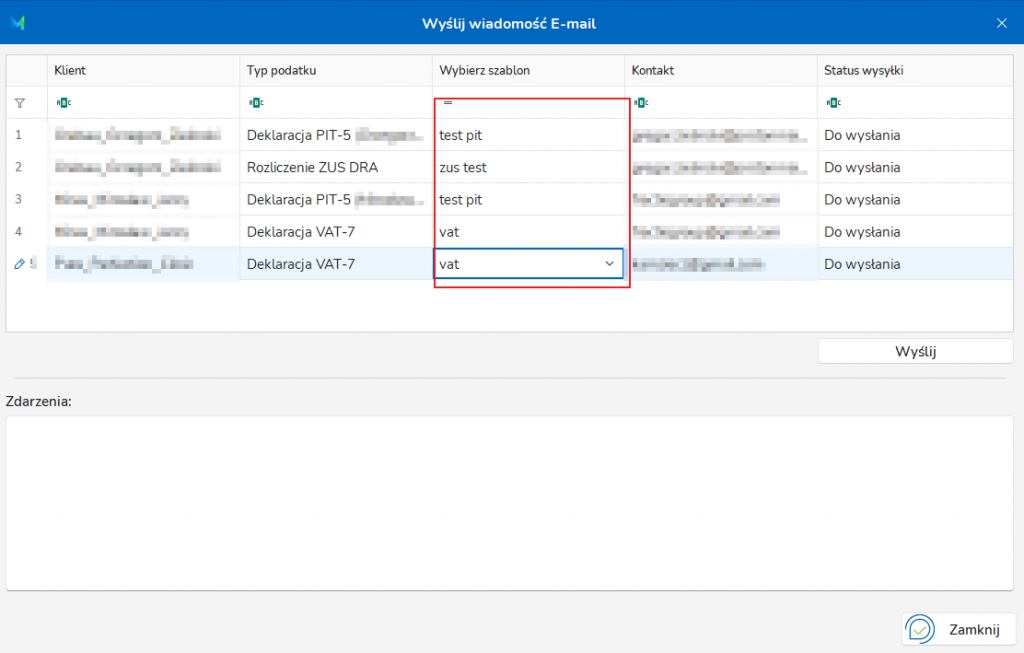Viewport: 1024px width, 653px height.
Task: Click the Wyślij button
Action: tap(916, 351)
